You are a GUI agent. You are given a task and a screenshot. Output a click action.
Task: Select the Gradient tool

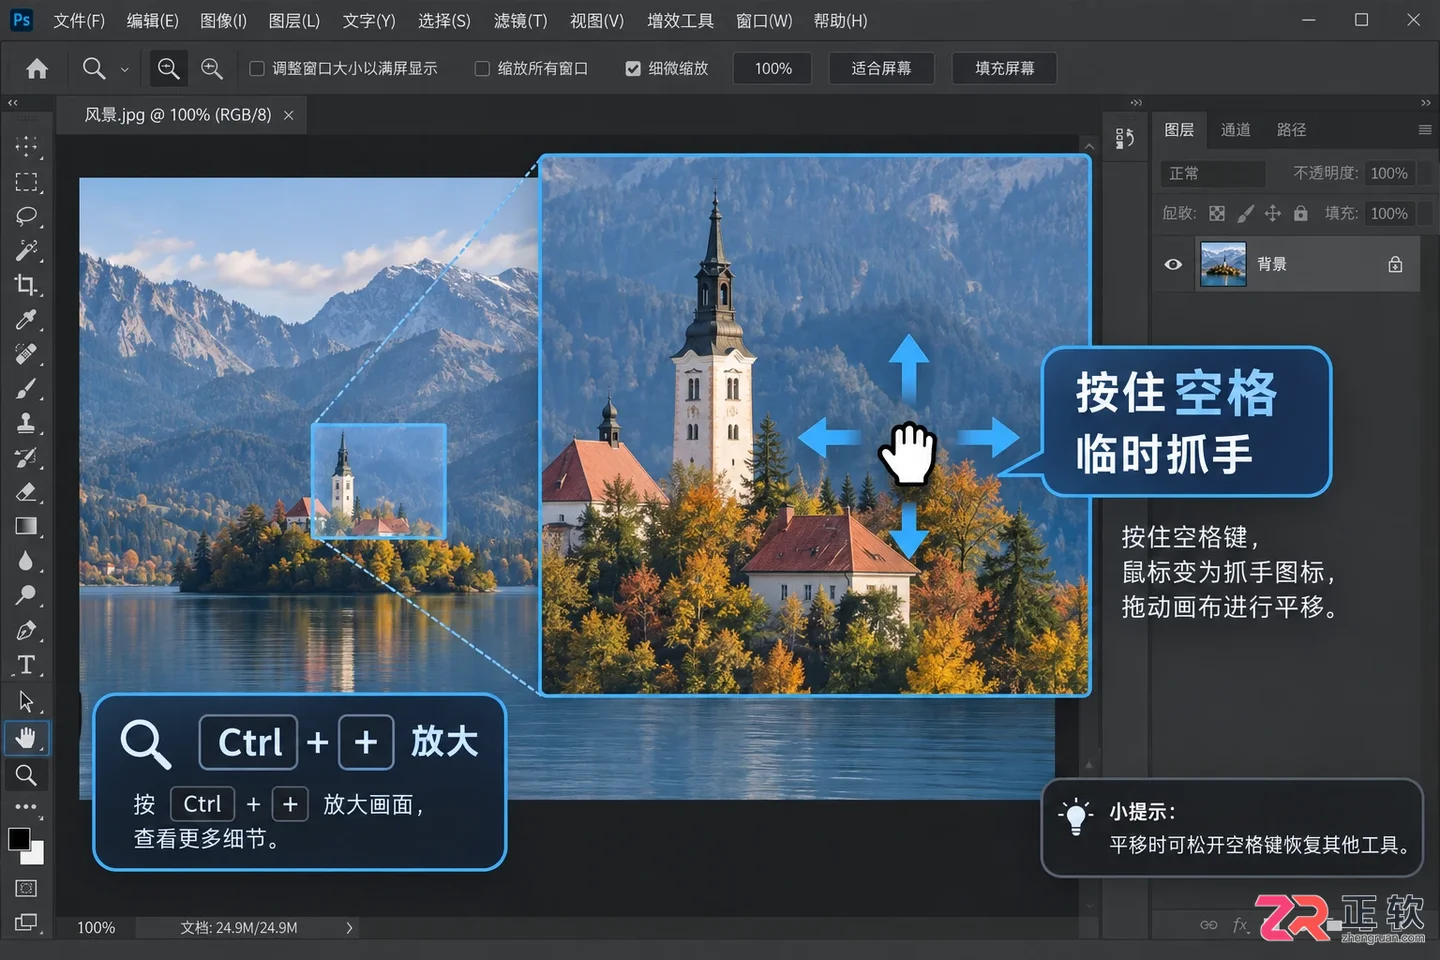click(26, 526)
